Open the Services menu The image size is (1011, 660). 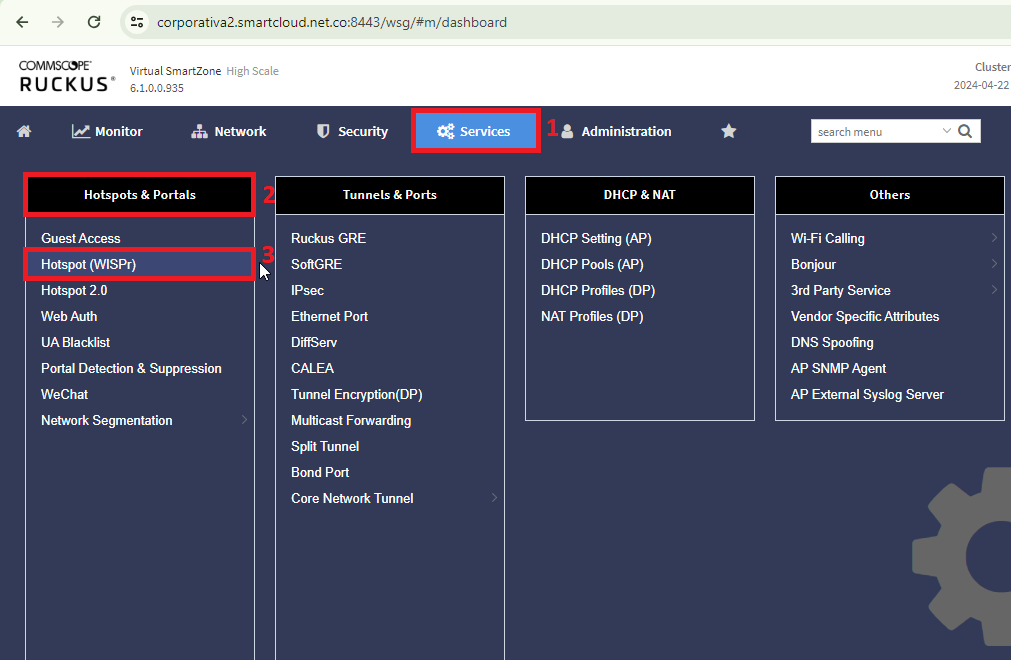[475, 131]
